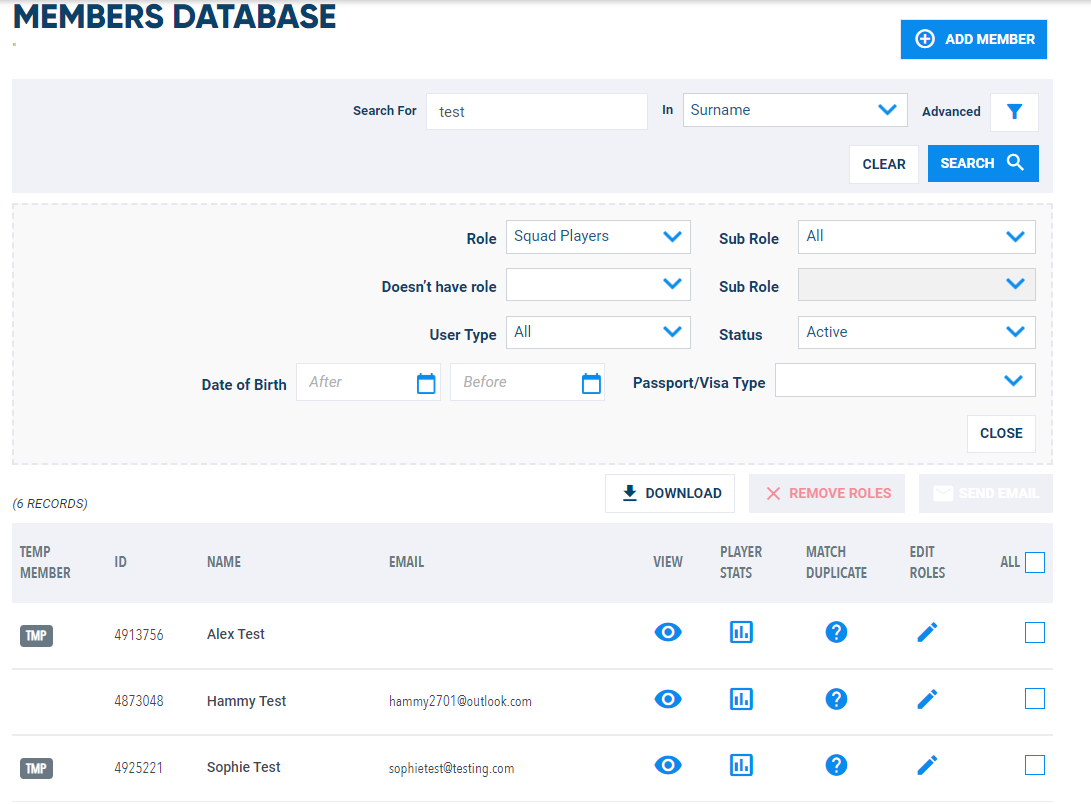Open player stats for Hammy Test
Viewport: 1091px width, 804px height.
pos(741,699)
